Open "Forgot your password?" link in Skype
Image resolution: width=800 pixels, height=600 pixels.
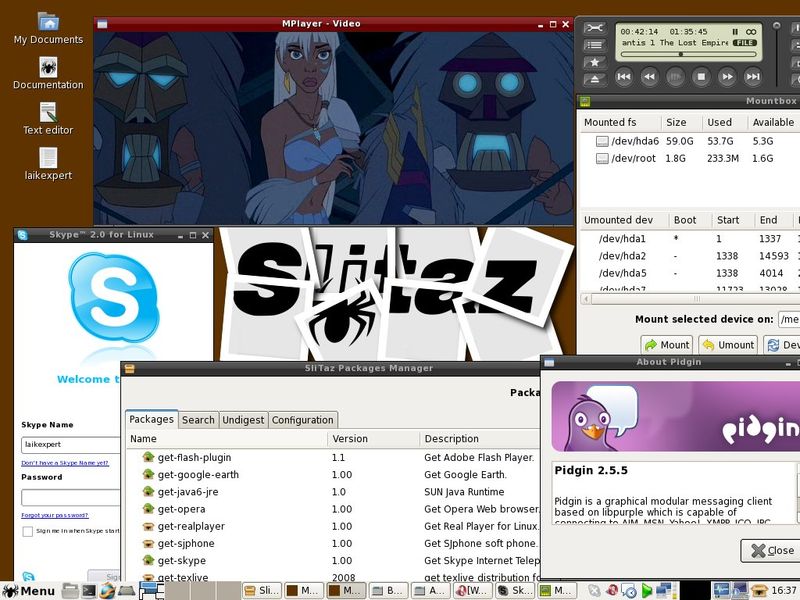pos(55,515)
